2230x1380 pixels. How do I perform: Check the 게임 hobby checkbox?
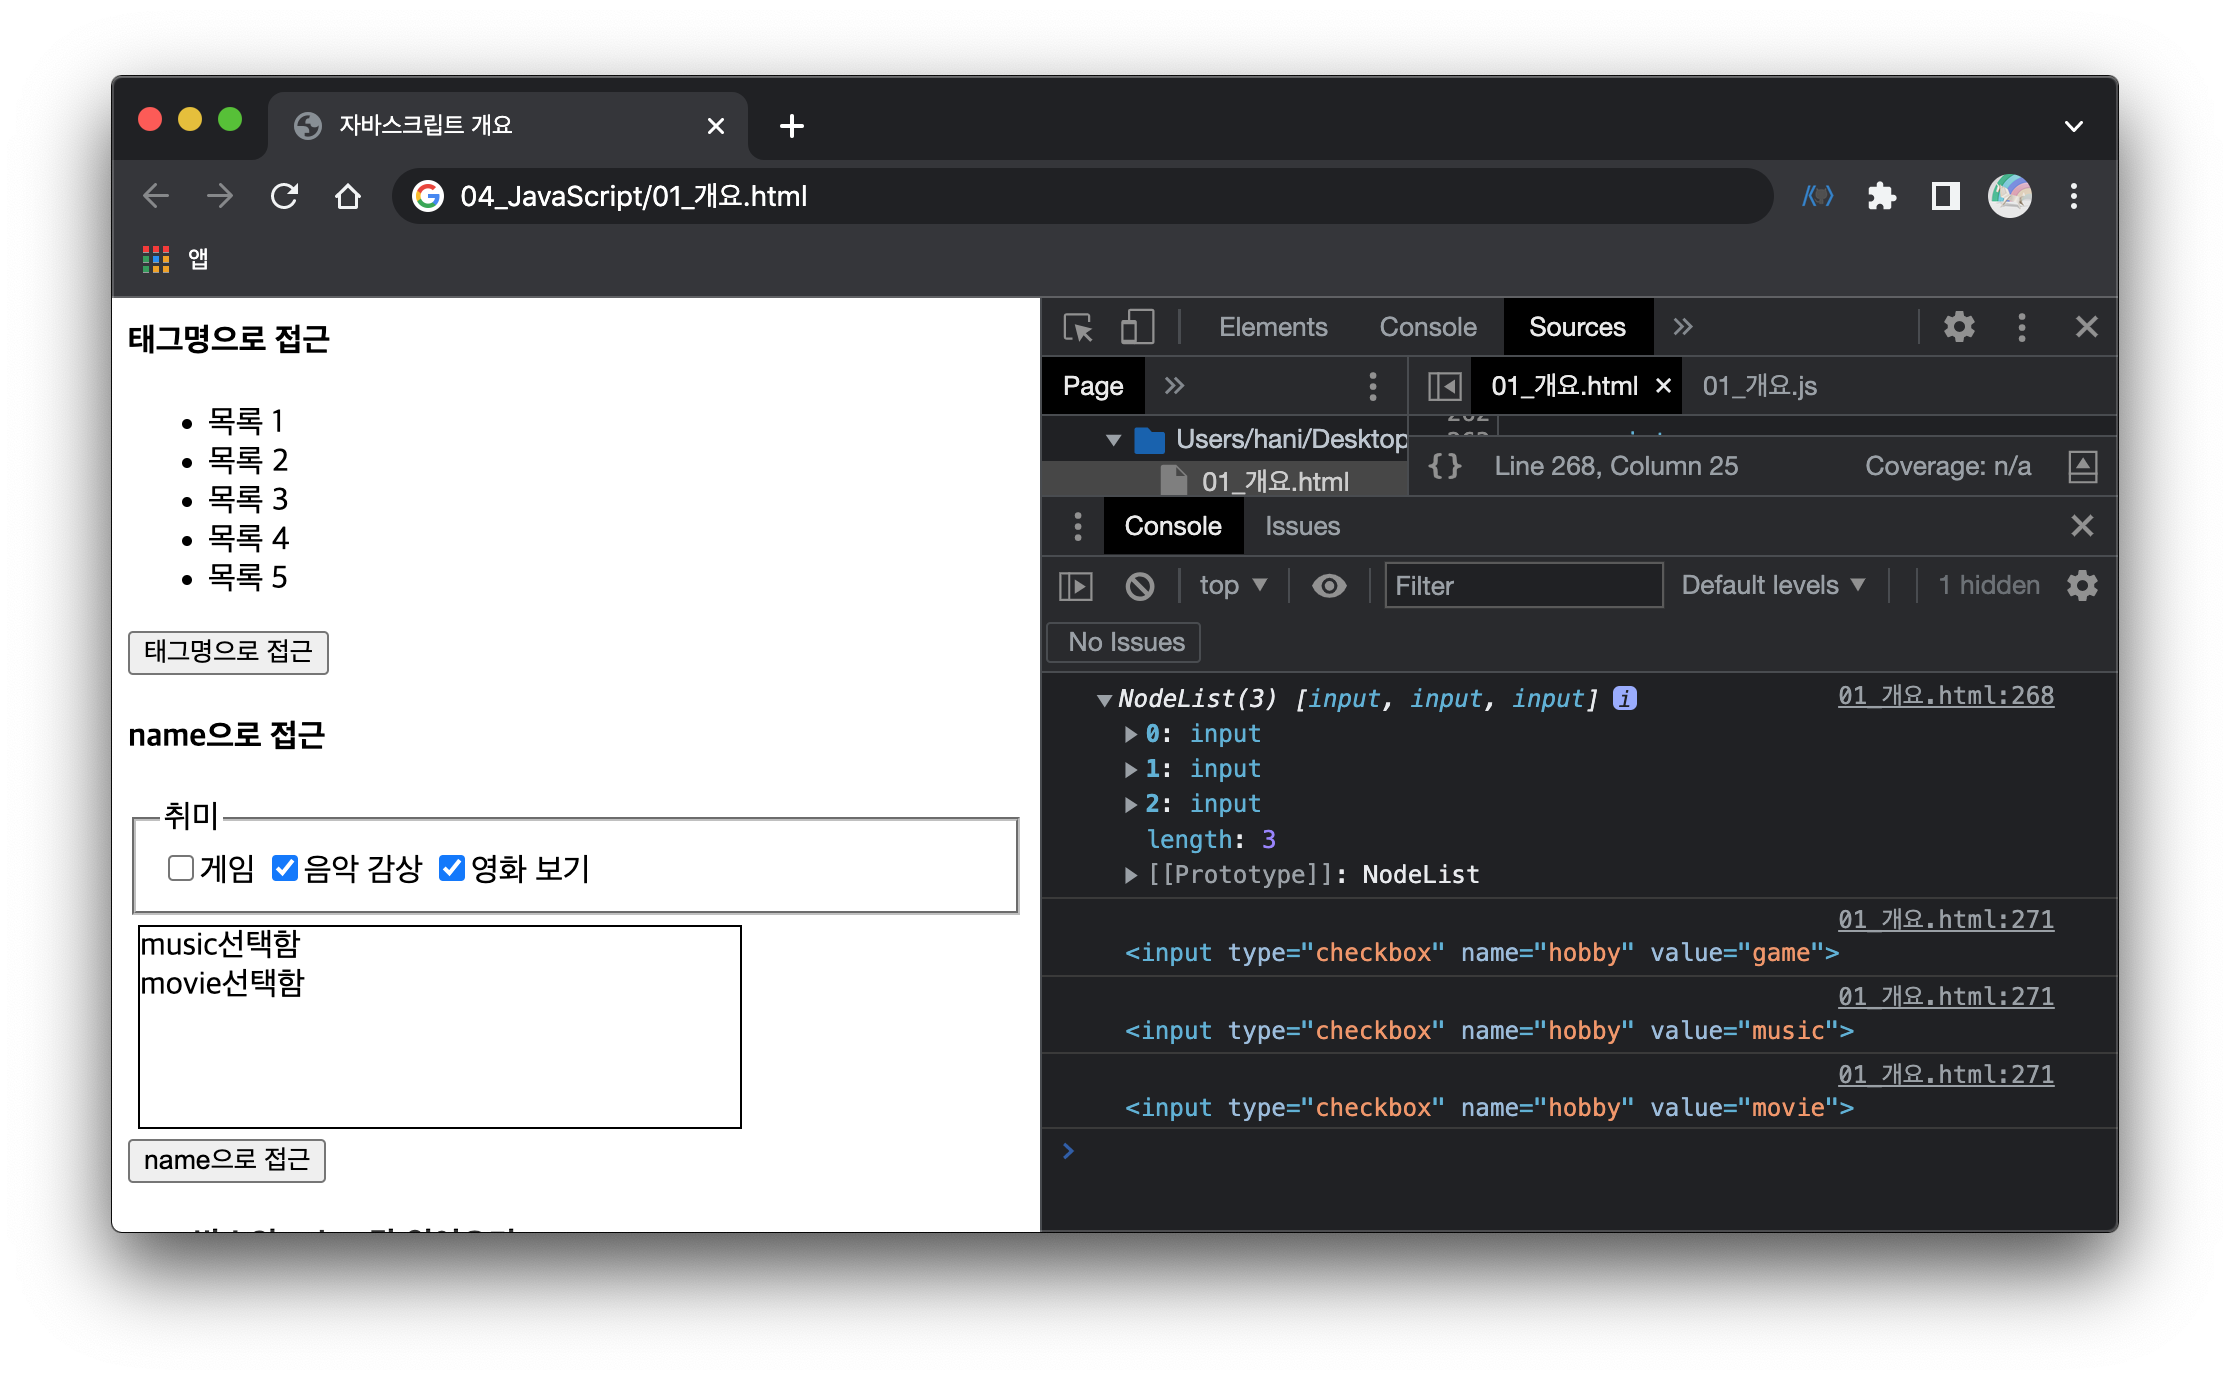tap(181, 868)
